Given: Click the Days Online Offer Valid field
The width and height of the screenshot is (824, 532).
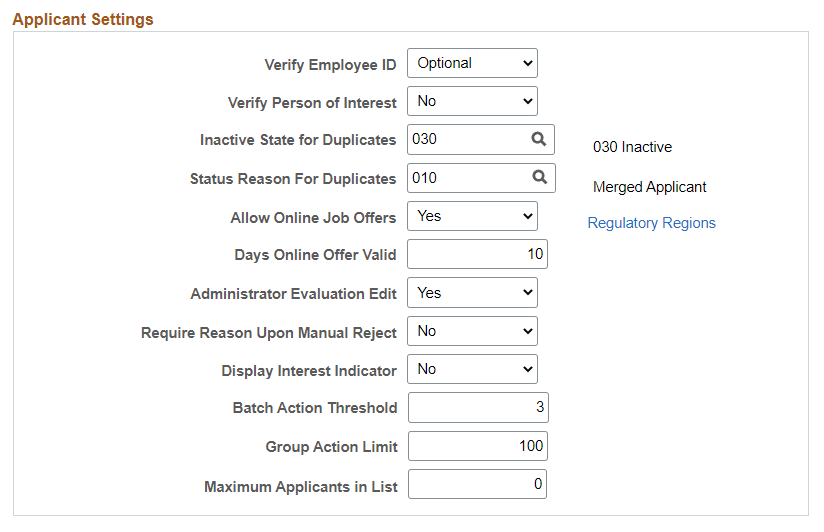Looking at the screenshot, I should point(477,254).
